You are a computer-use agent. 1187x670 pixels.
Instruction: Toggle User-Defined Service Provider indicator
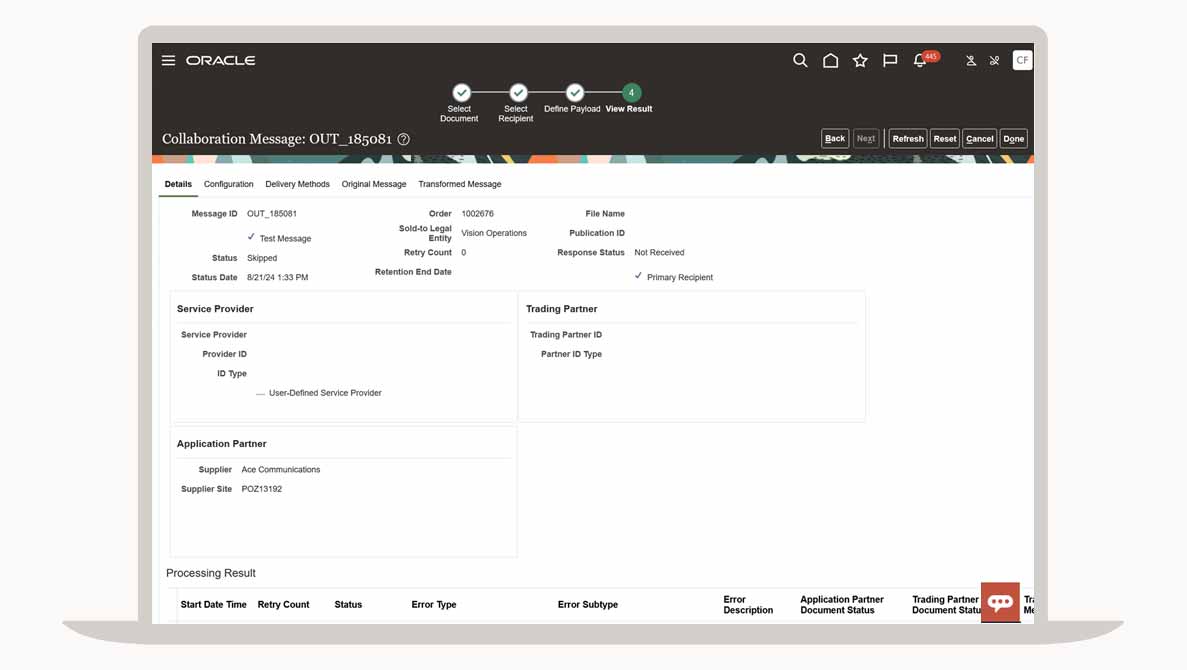click(260, 394)
